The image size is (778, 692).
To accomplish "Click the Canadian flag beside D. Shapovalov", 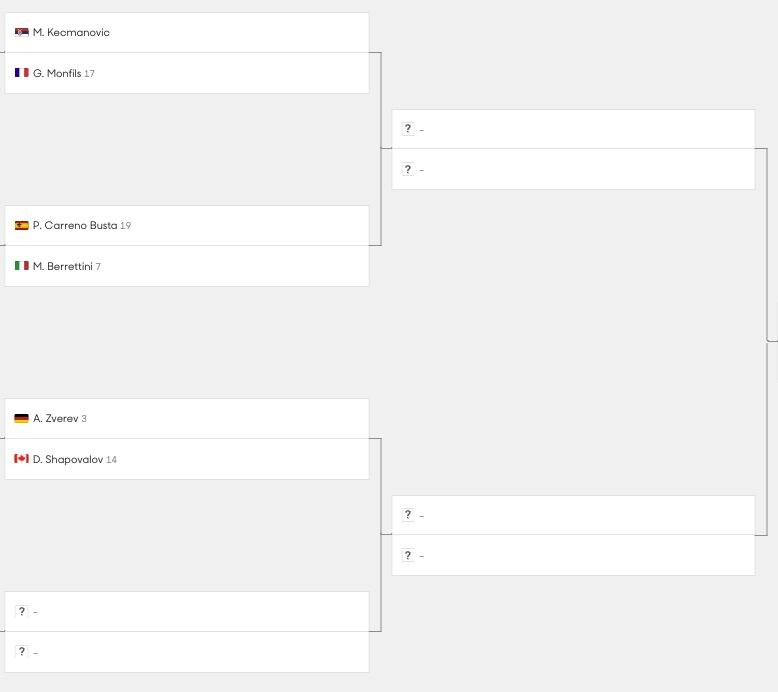I will click(x=21, y=458).
